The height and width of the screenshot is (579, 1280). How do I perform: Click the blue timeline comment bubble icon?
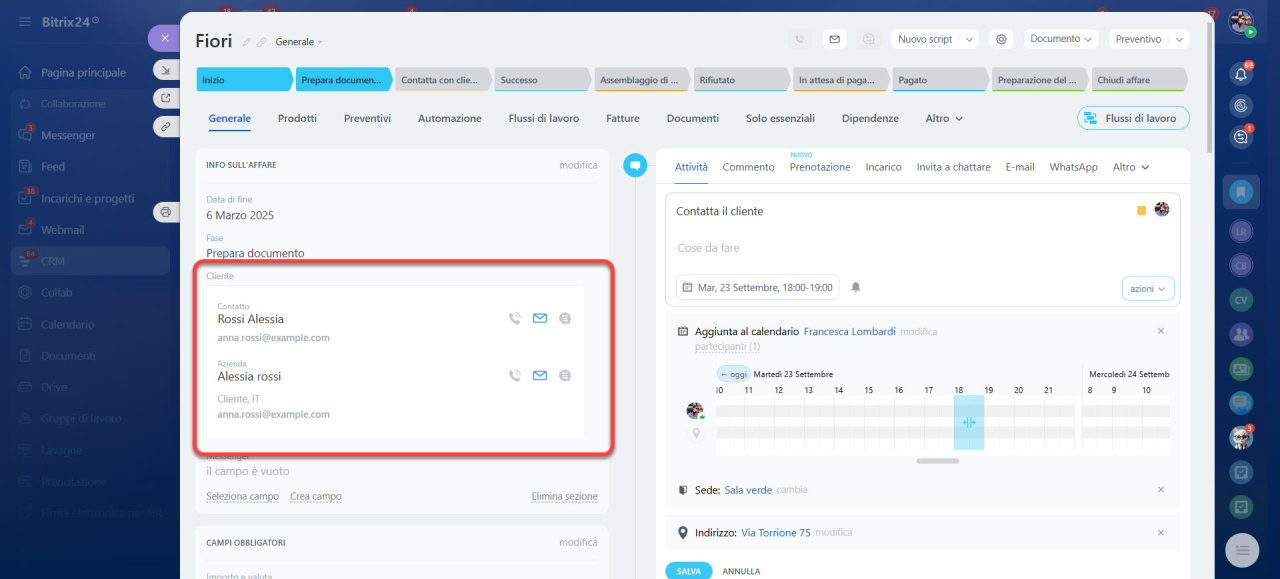pyautogui.click(x=635, y=165)
